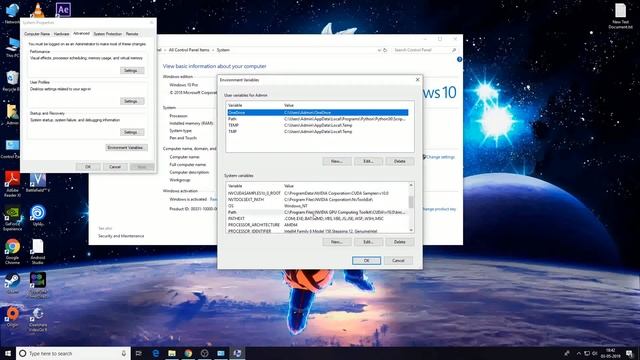The height and width of the screenshot is (360, 640).
Task: Click the Environment Variables button
Action: 127,147
